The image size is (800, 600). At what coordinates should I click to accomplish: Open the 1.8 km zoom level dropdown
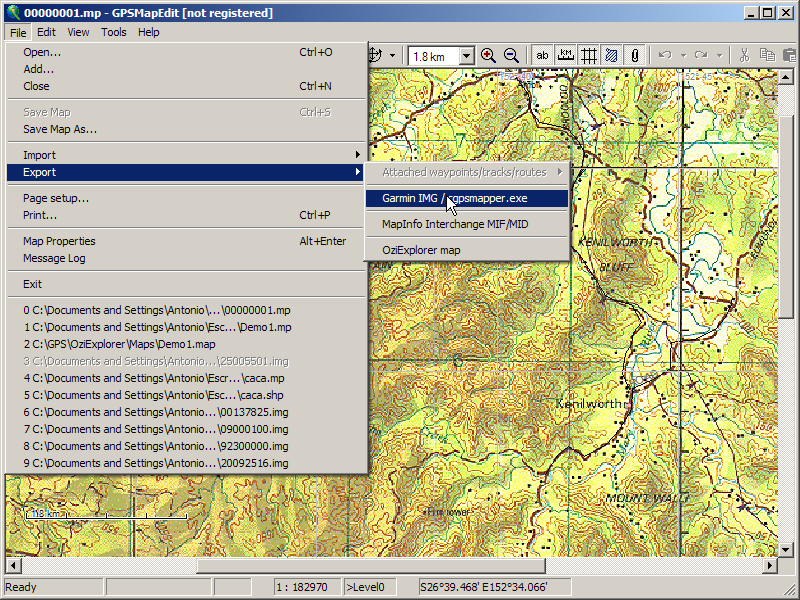point(466,57)
